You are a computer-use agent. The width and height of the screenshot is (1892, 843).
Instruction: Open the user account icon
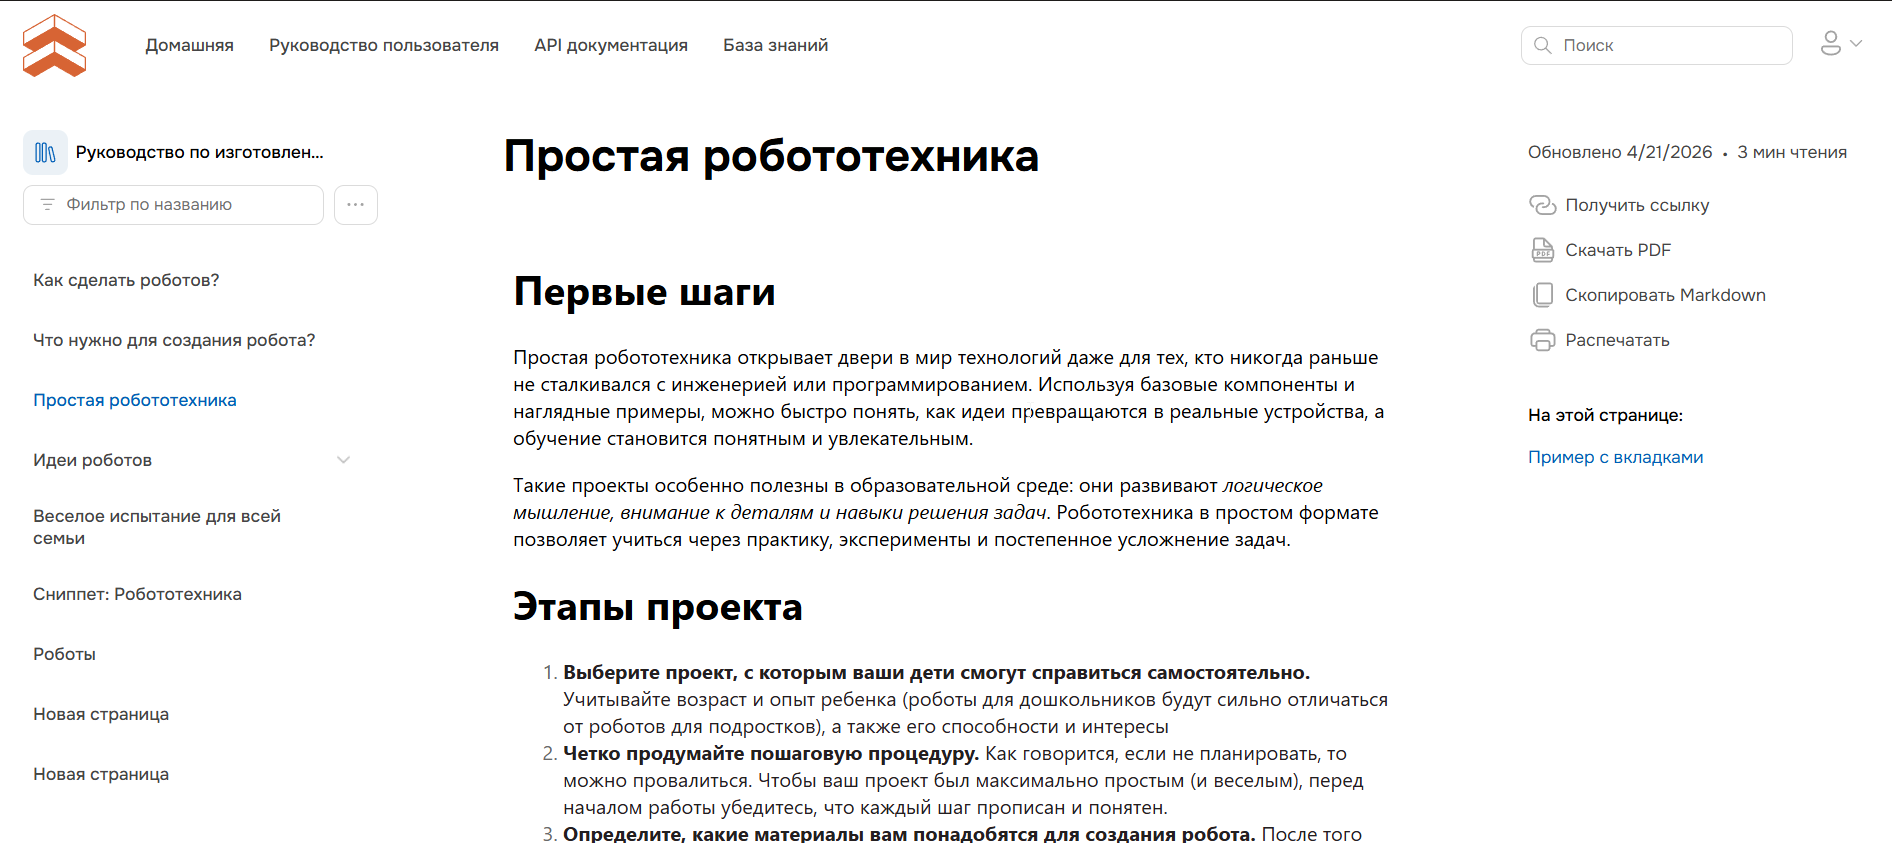click(x=1830, y=43)
